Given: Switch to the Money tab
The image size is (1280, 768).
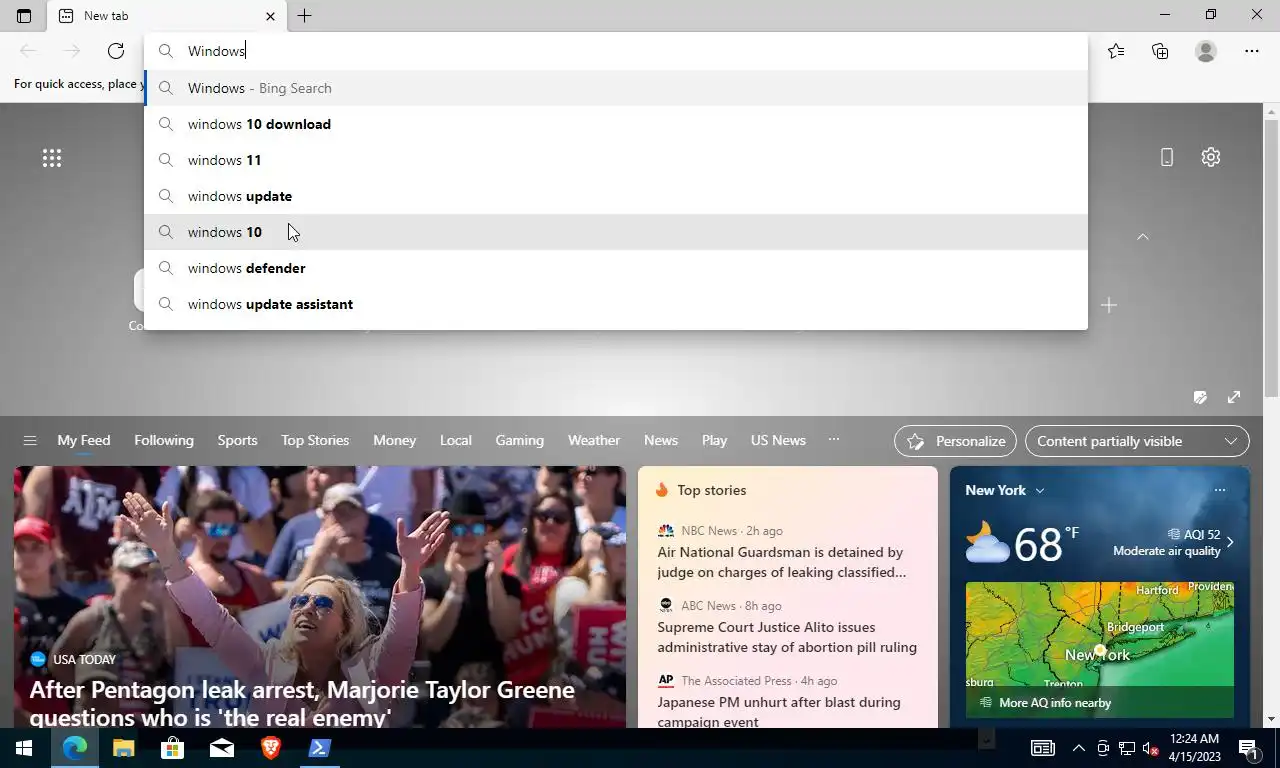Looking at the screenshot, I should pos(394,441).
